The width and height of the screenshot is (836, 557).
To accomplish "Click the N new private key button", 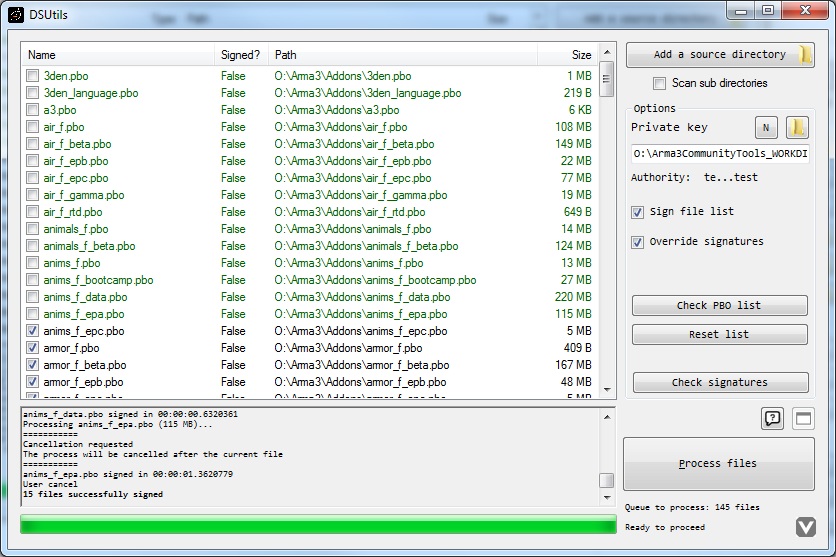I will click(765, 128).
